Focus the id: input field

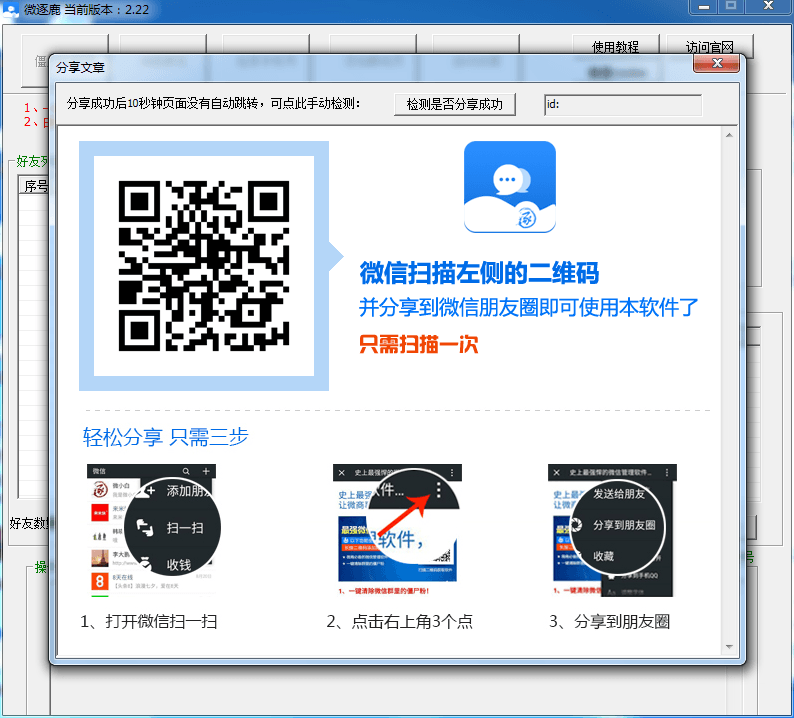tap(623, 105)
